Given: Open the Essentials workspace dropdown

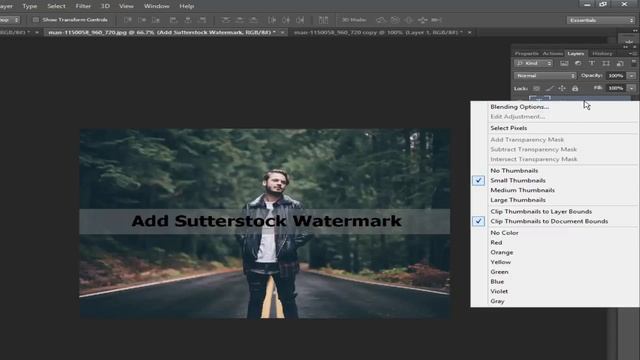Looking at the screenshot, I should pos(600,20).
